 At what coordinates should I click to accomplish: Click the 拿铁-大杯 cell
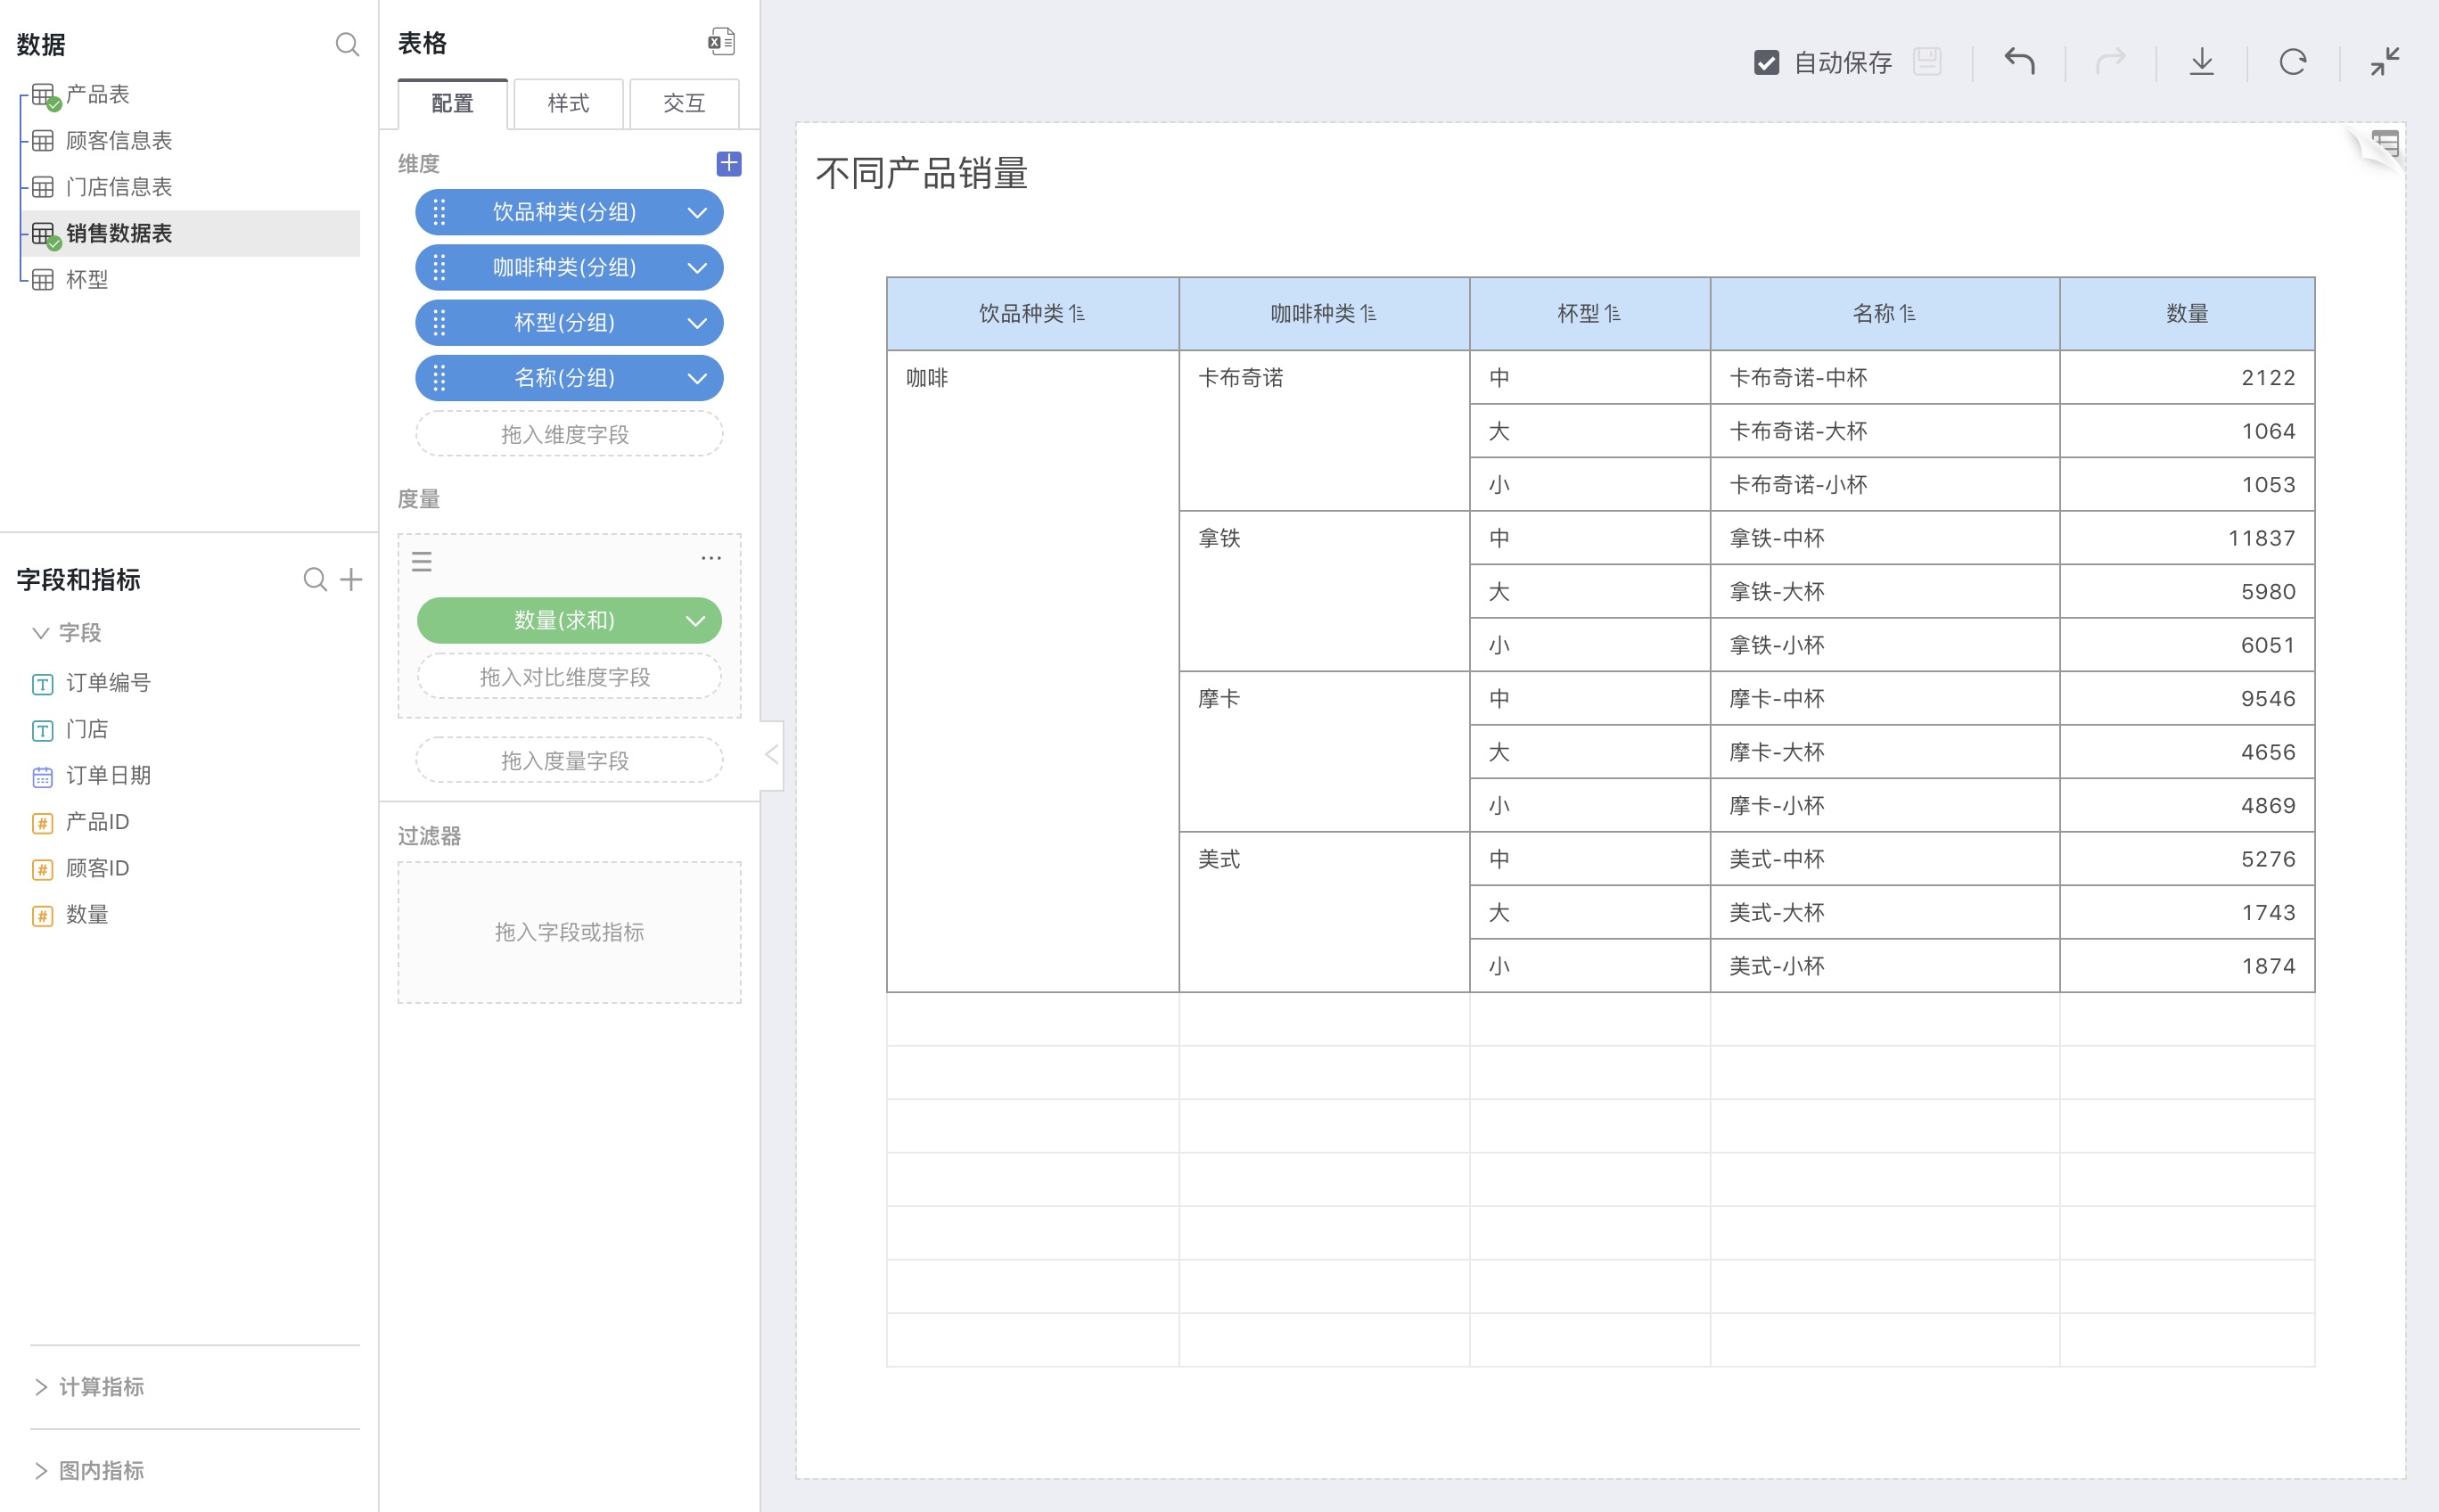(1885, 592)
